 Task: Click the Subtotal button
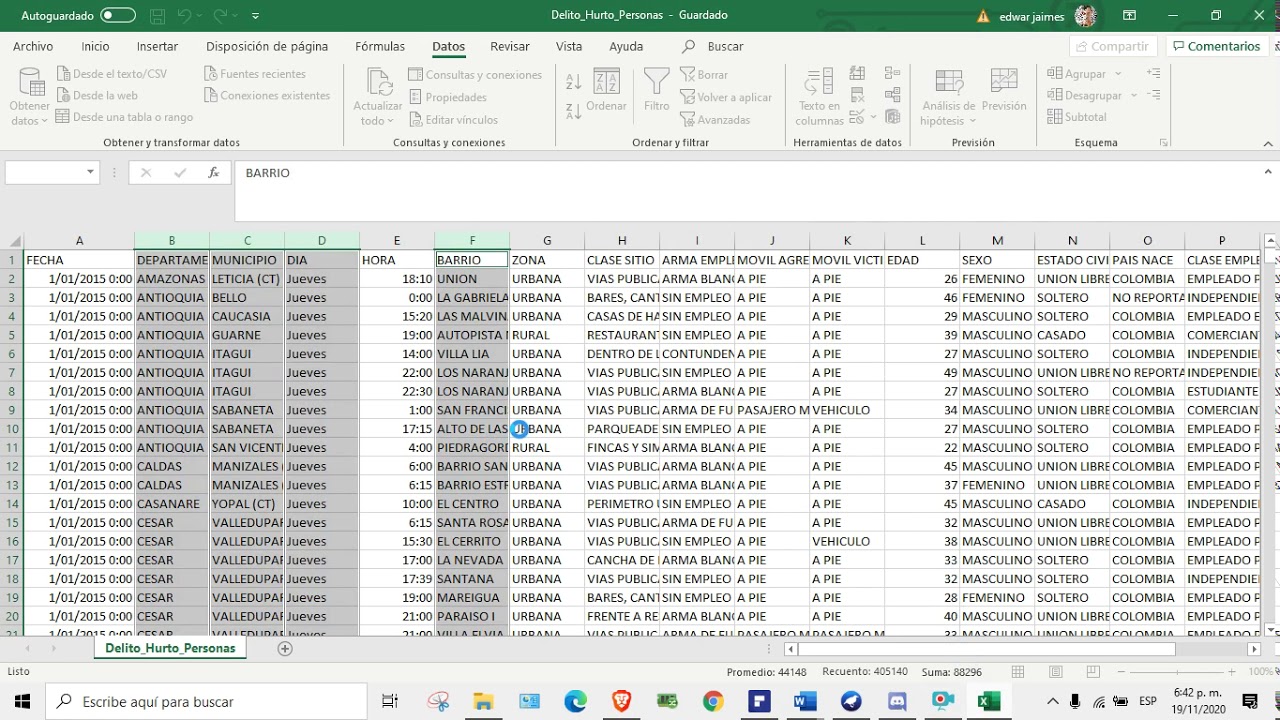point(1077,117)
